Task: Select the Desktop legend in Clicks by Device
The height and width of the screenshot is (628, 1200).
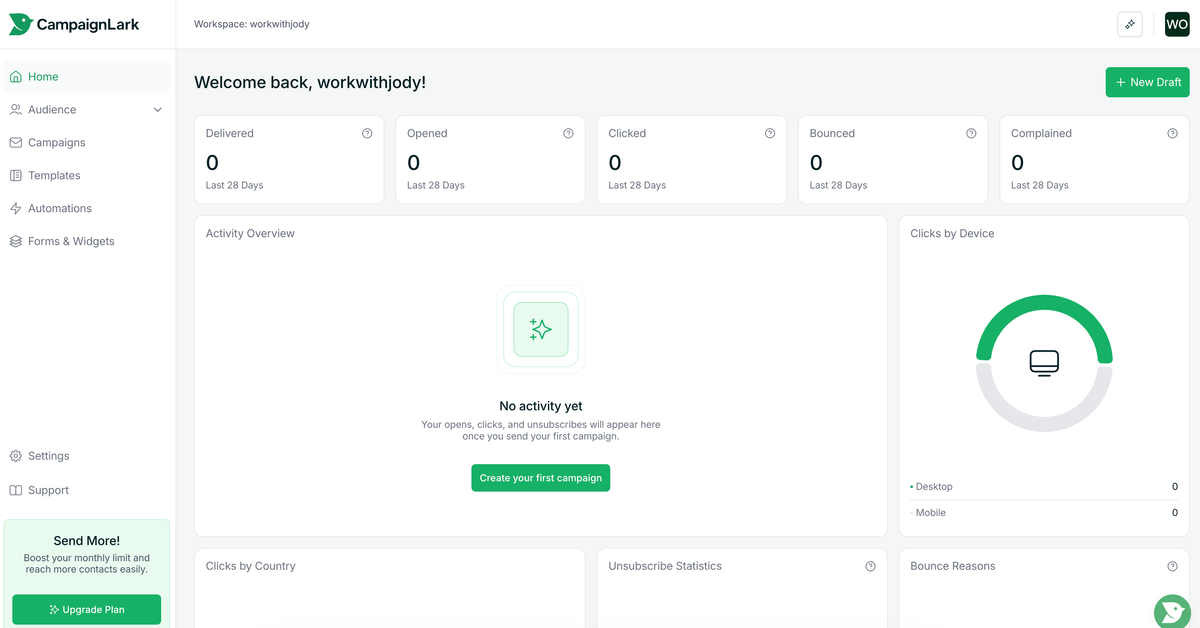Action: point(931,486)
